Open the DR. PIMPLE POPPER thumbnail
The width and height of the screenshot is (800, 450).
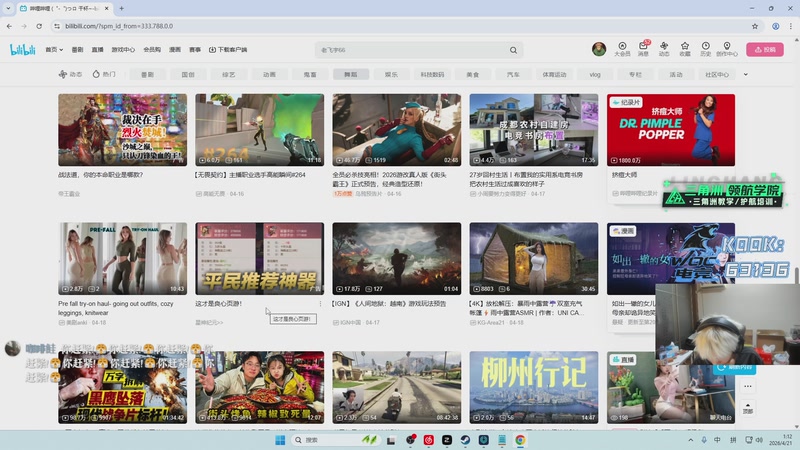tap(671, 130)
